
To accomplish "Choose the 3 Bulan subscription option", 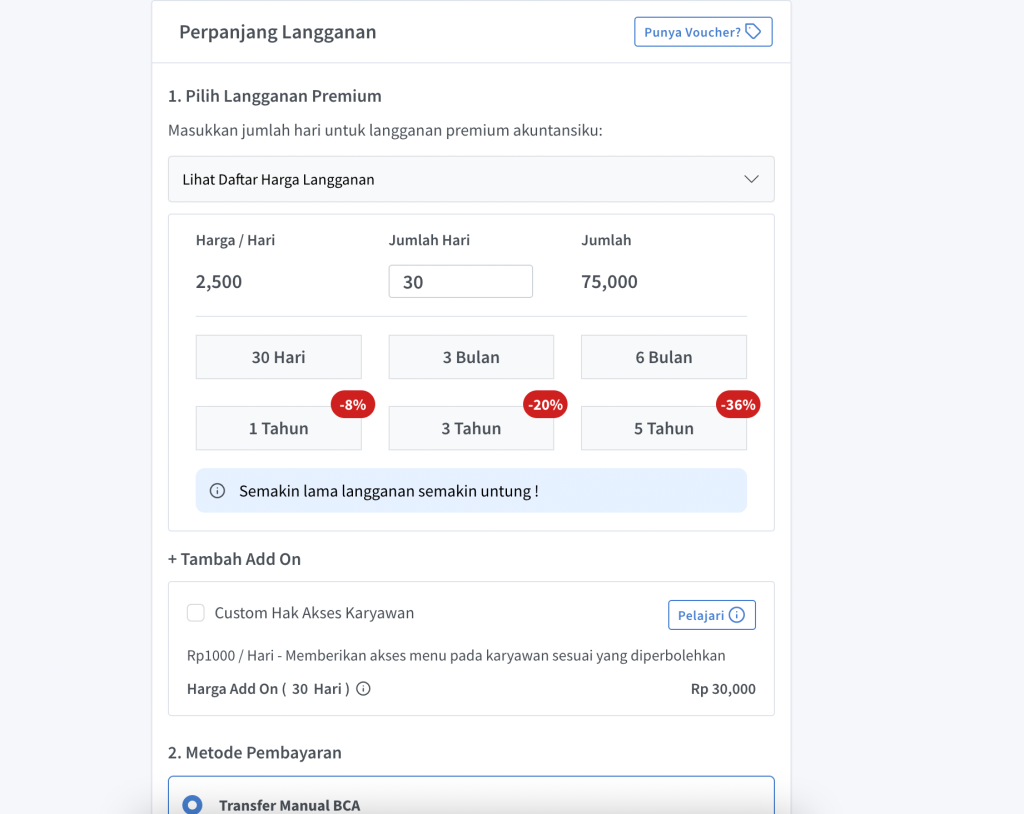I will tap(471, 357).
